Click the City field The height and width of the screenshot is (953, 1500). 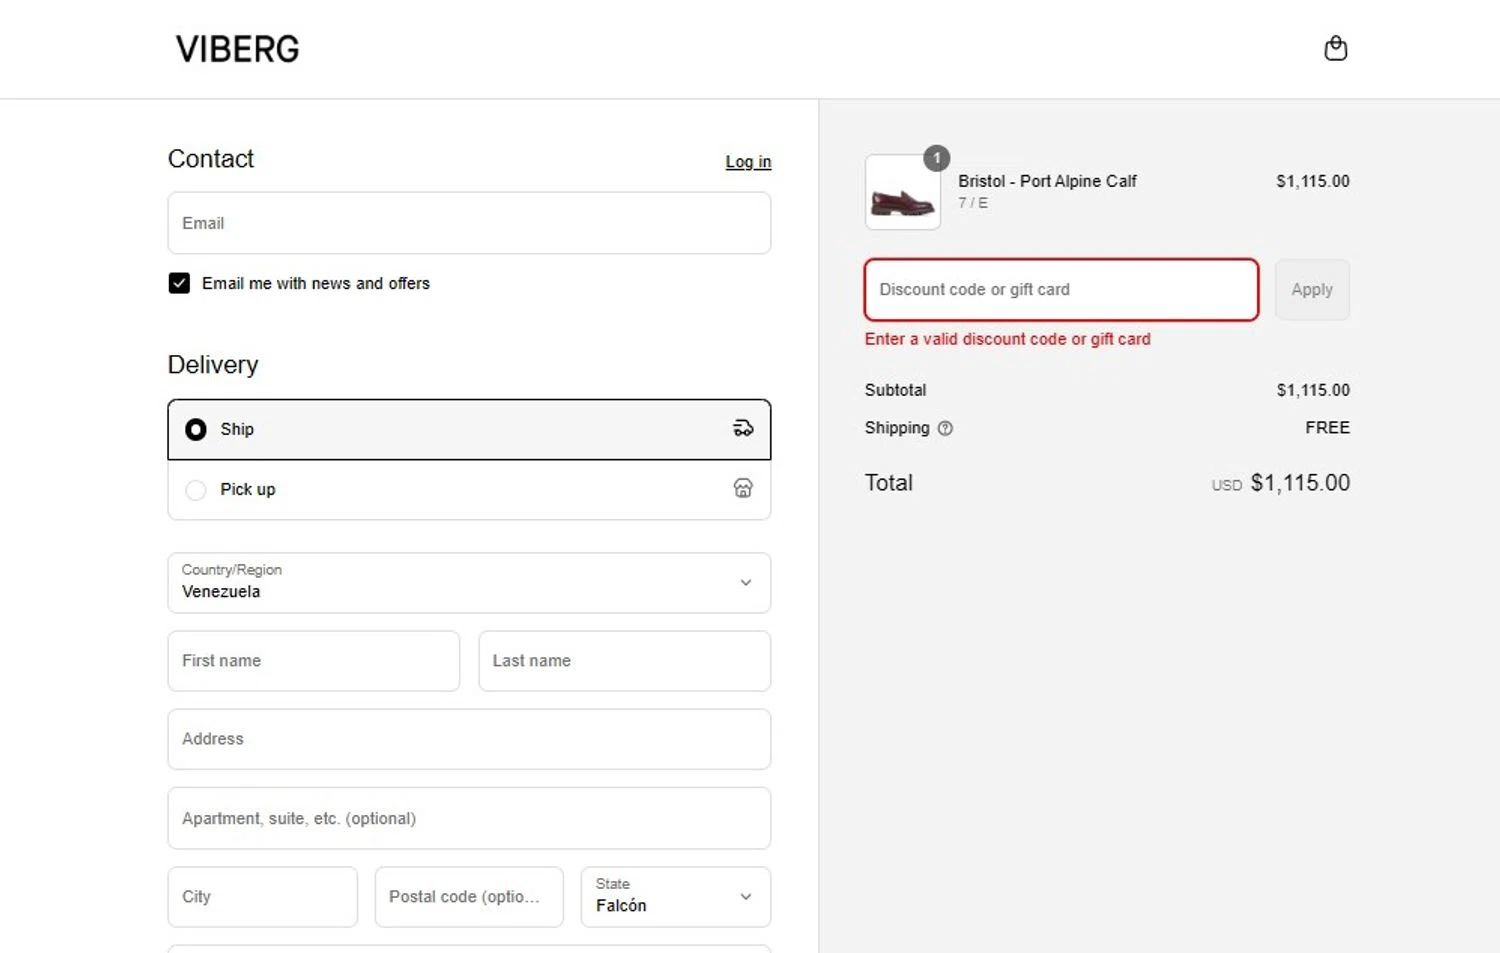[263, 897]
